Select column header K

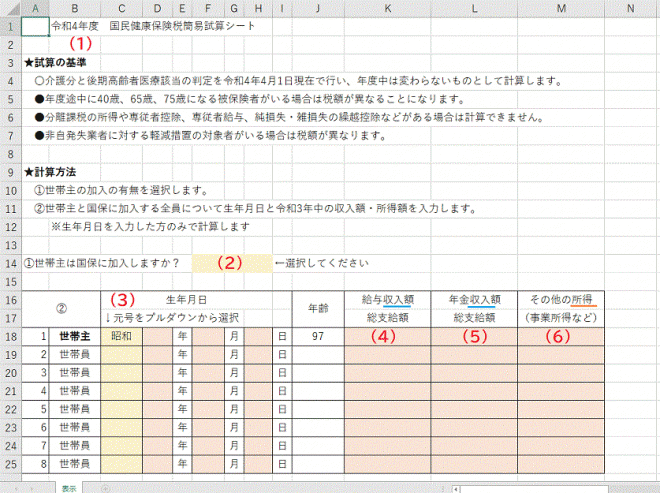[386, 9]
